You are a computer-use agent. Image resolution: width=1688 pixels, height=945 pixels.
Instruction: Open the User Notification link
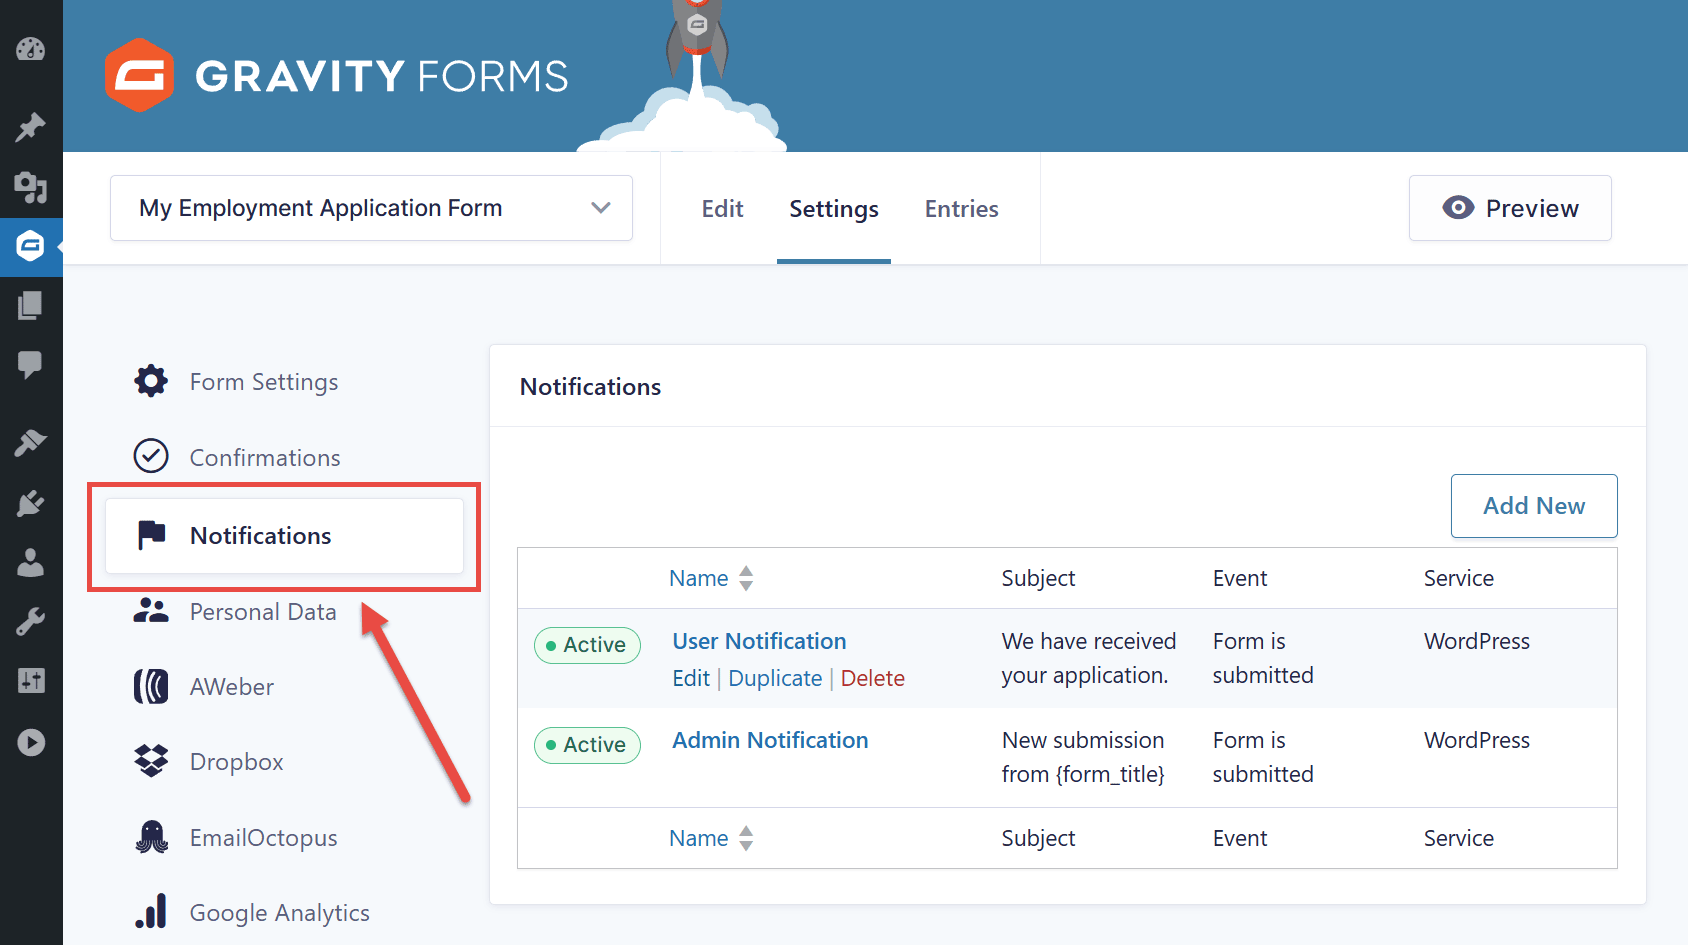pyautogui.click(x=759, y=641)
